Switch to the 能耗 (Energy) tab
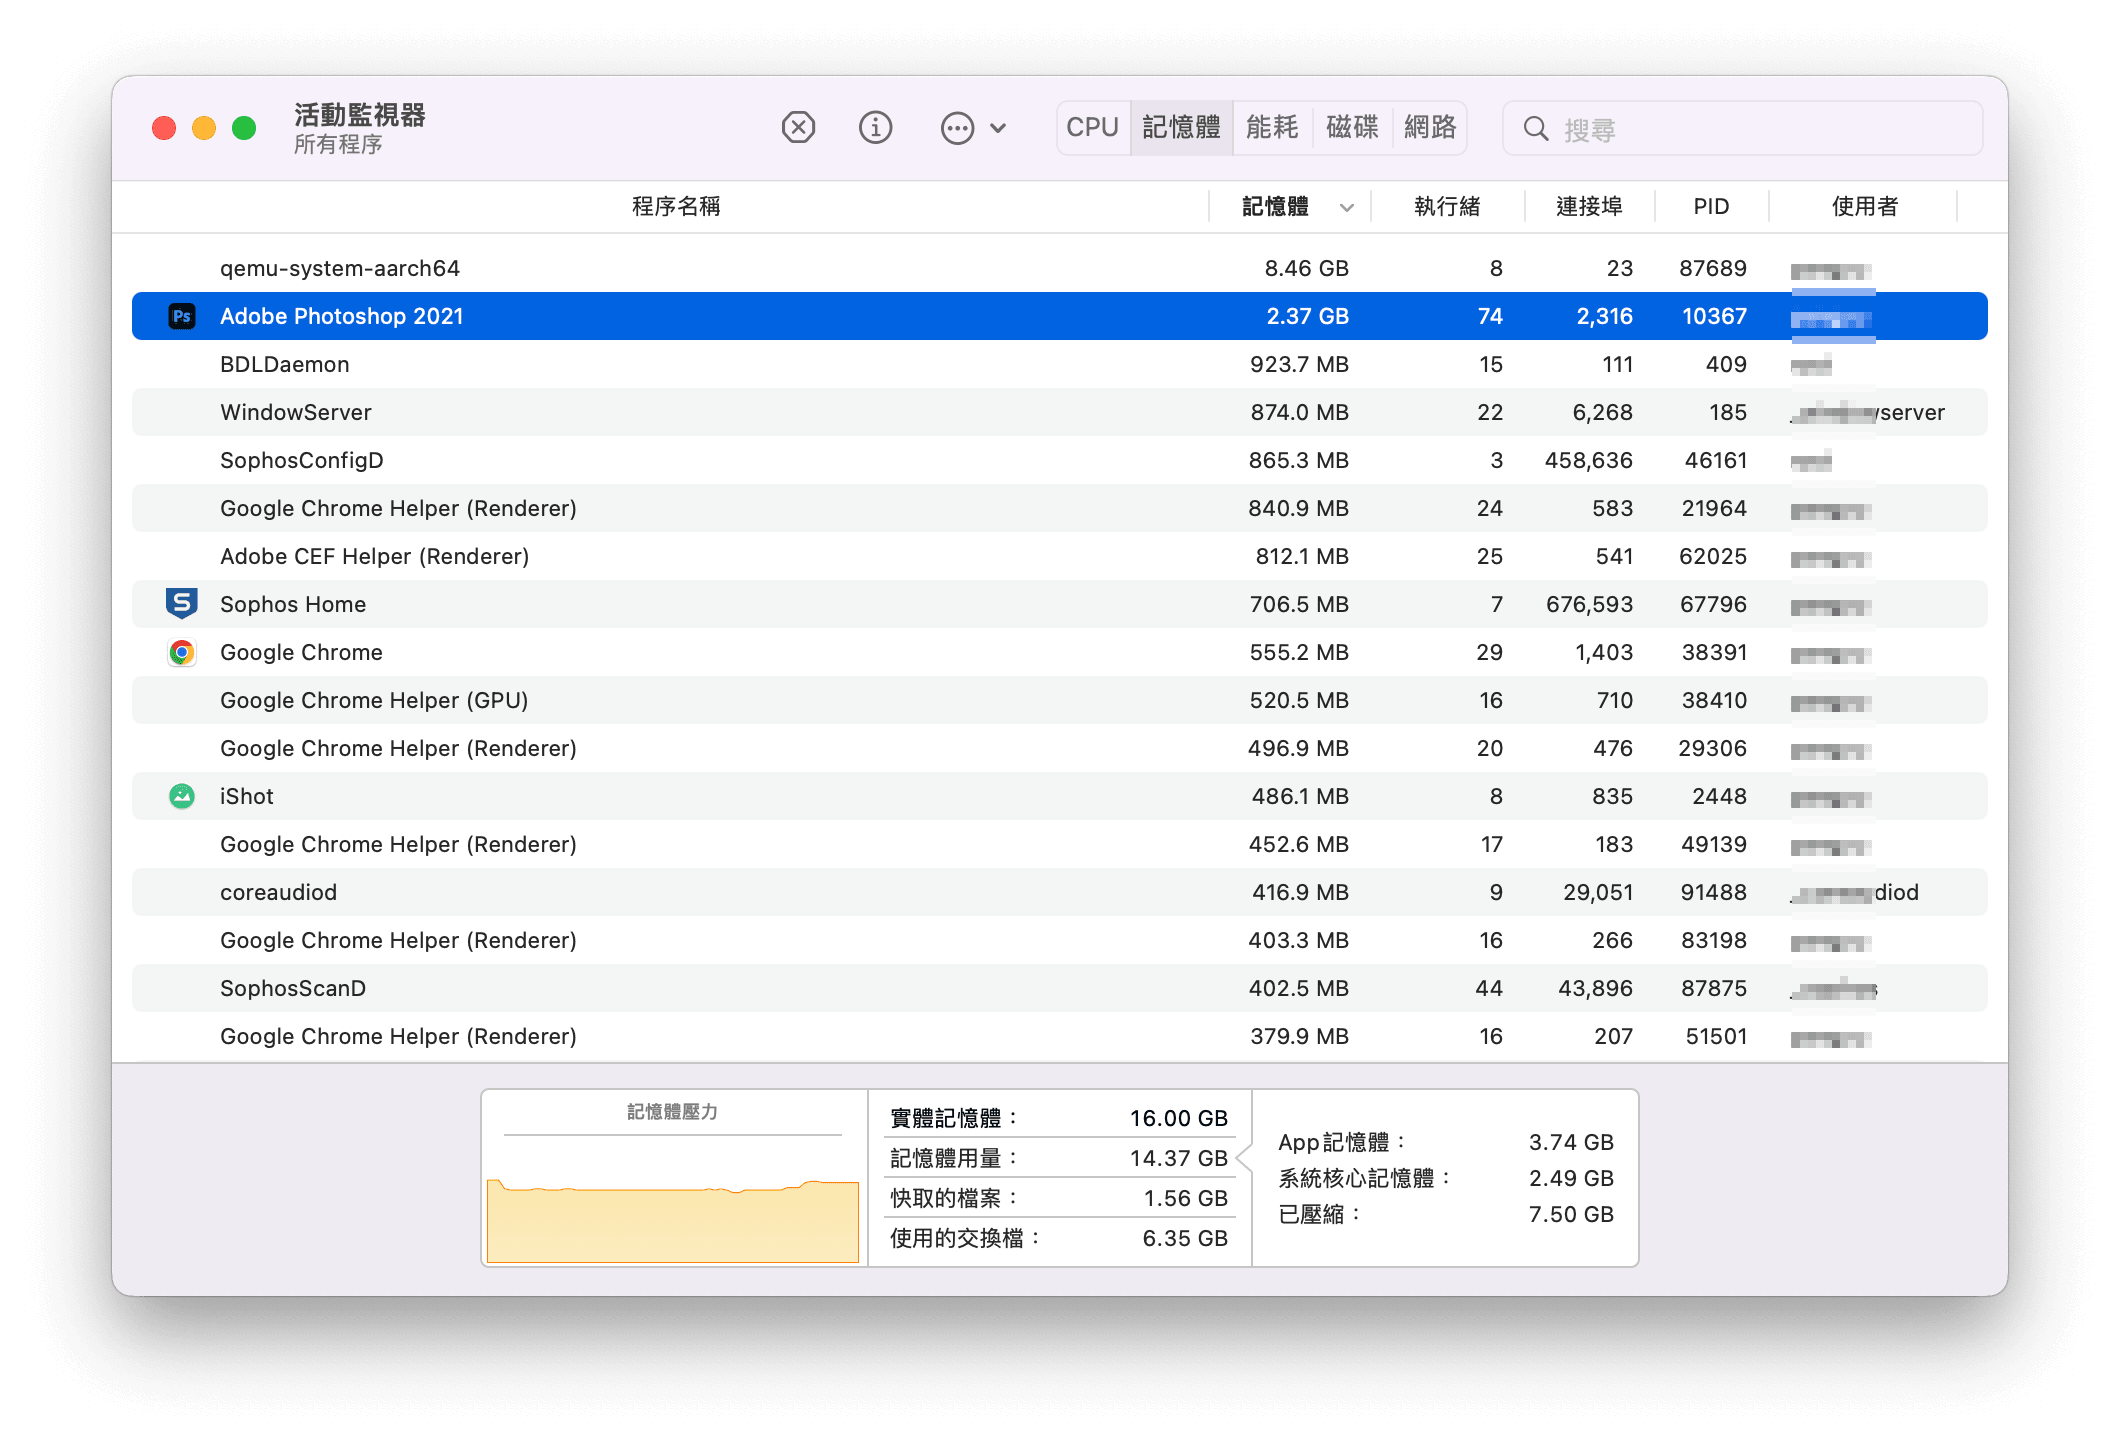This screenshot has width=2120, height=1444. click(x=1271, y=128)
